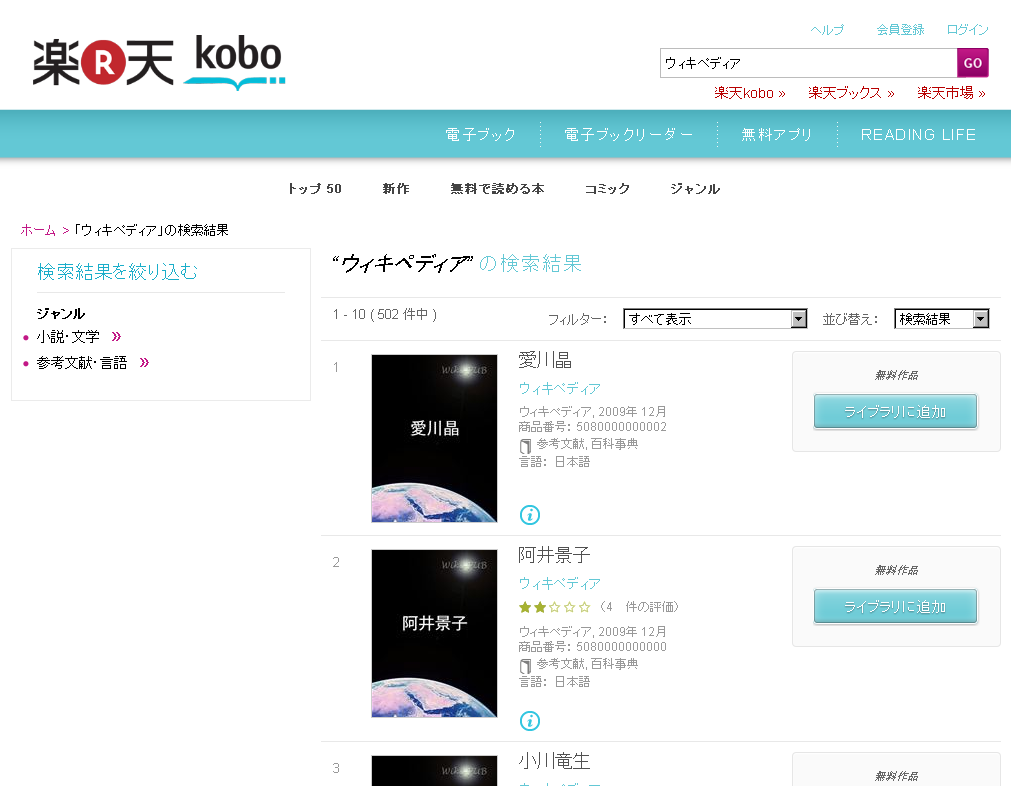Image resolution: width=1011 pixels, height=786 pixels.
Task: Open the 電子ブックリーダー menu
Action: (628, 134)
